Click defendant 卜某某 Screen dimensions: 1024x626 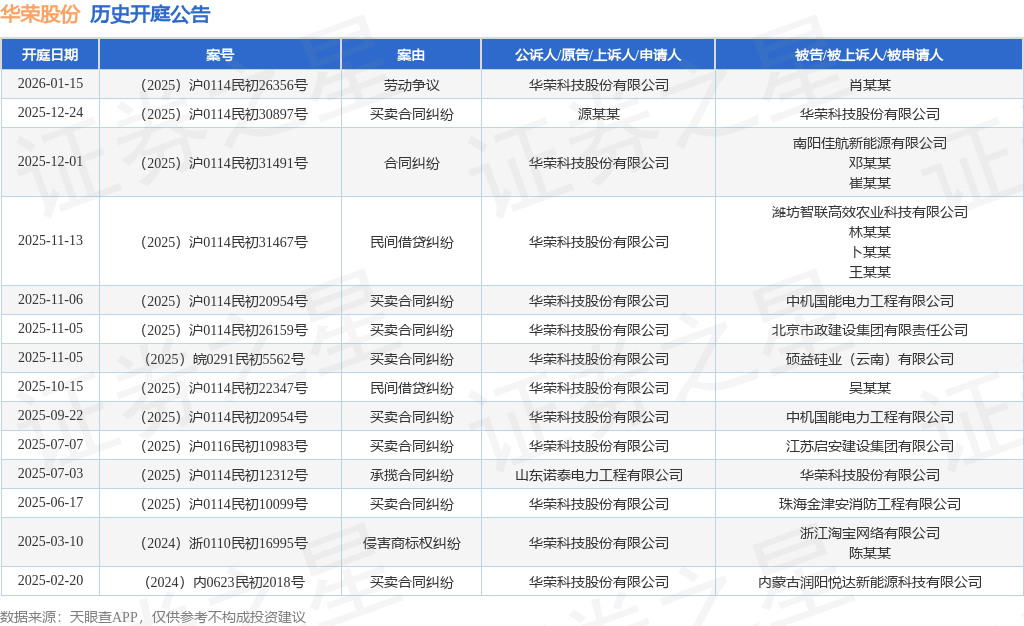[x=869, y=251]
